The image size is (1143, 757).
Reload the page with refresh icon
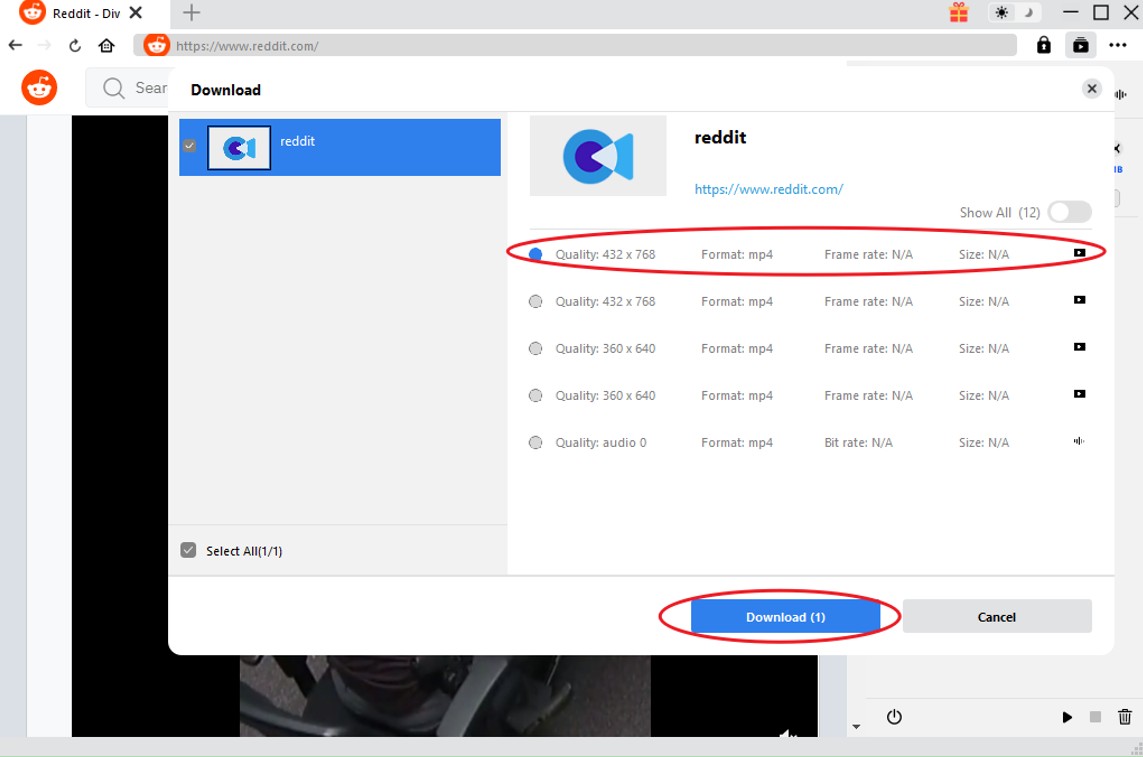[75, 46]
